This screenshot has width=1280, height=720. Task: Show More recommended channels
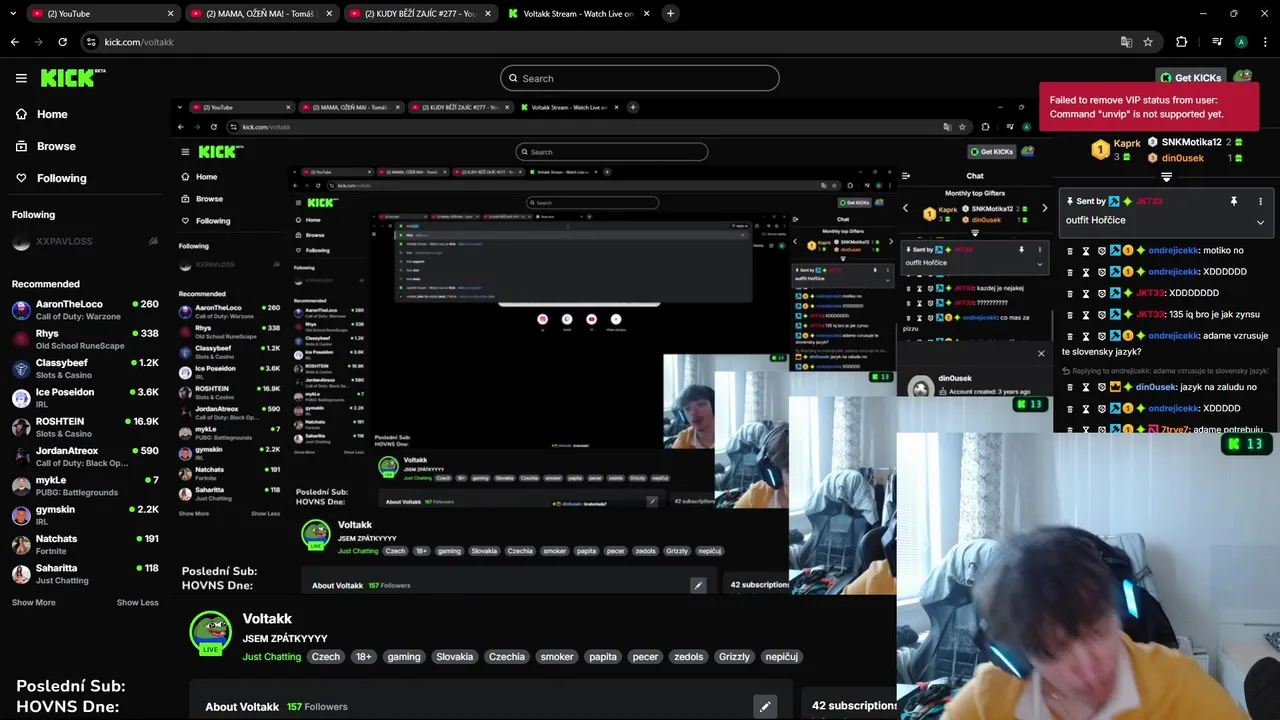tap(33, 602)
